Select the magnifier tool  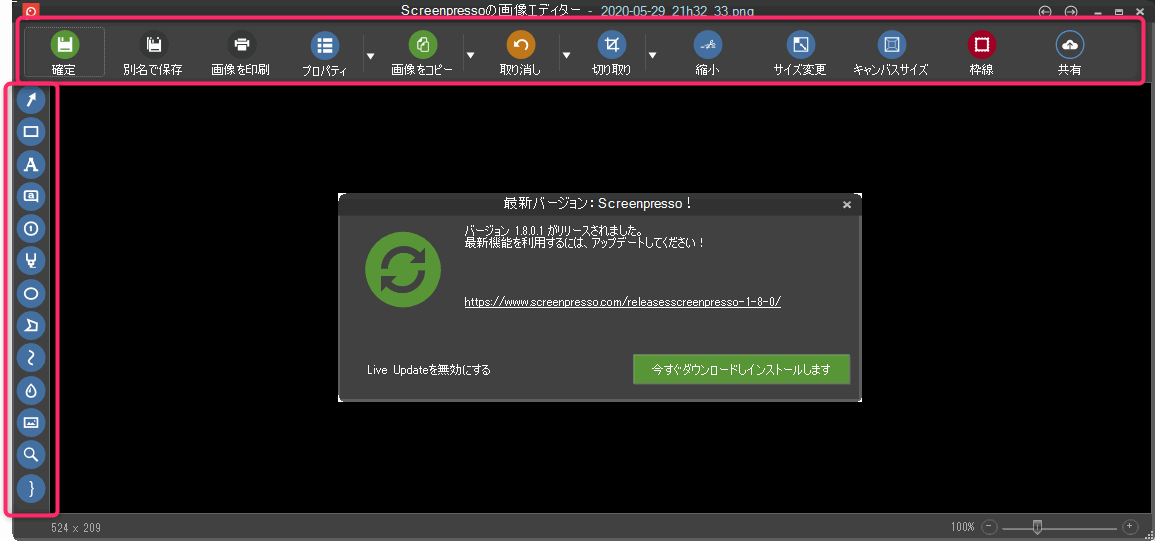click(x=31, y=455)
